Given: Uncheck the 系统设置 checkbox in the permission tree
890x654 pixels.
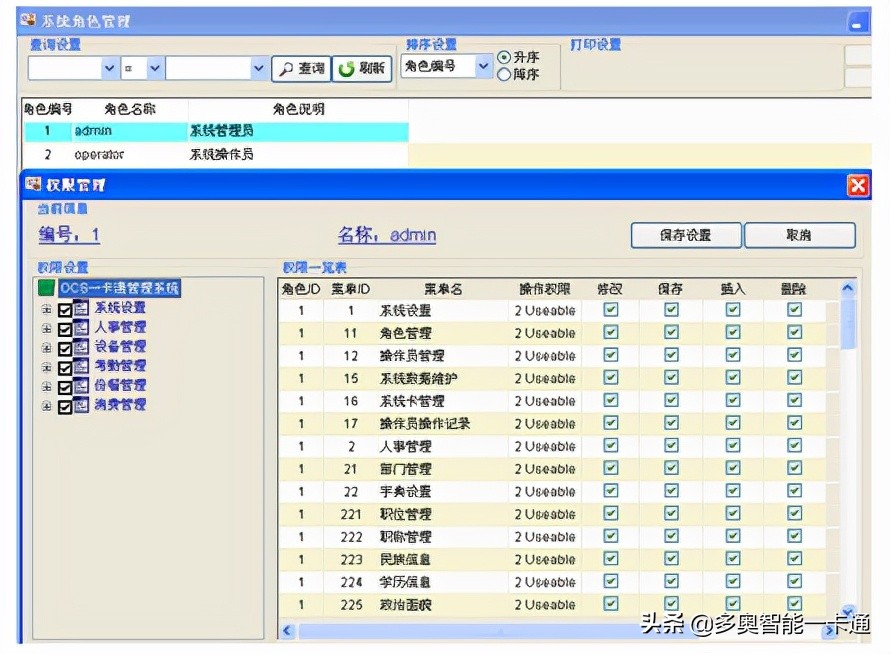Looking at the screenshot, I should 65,308.
